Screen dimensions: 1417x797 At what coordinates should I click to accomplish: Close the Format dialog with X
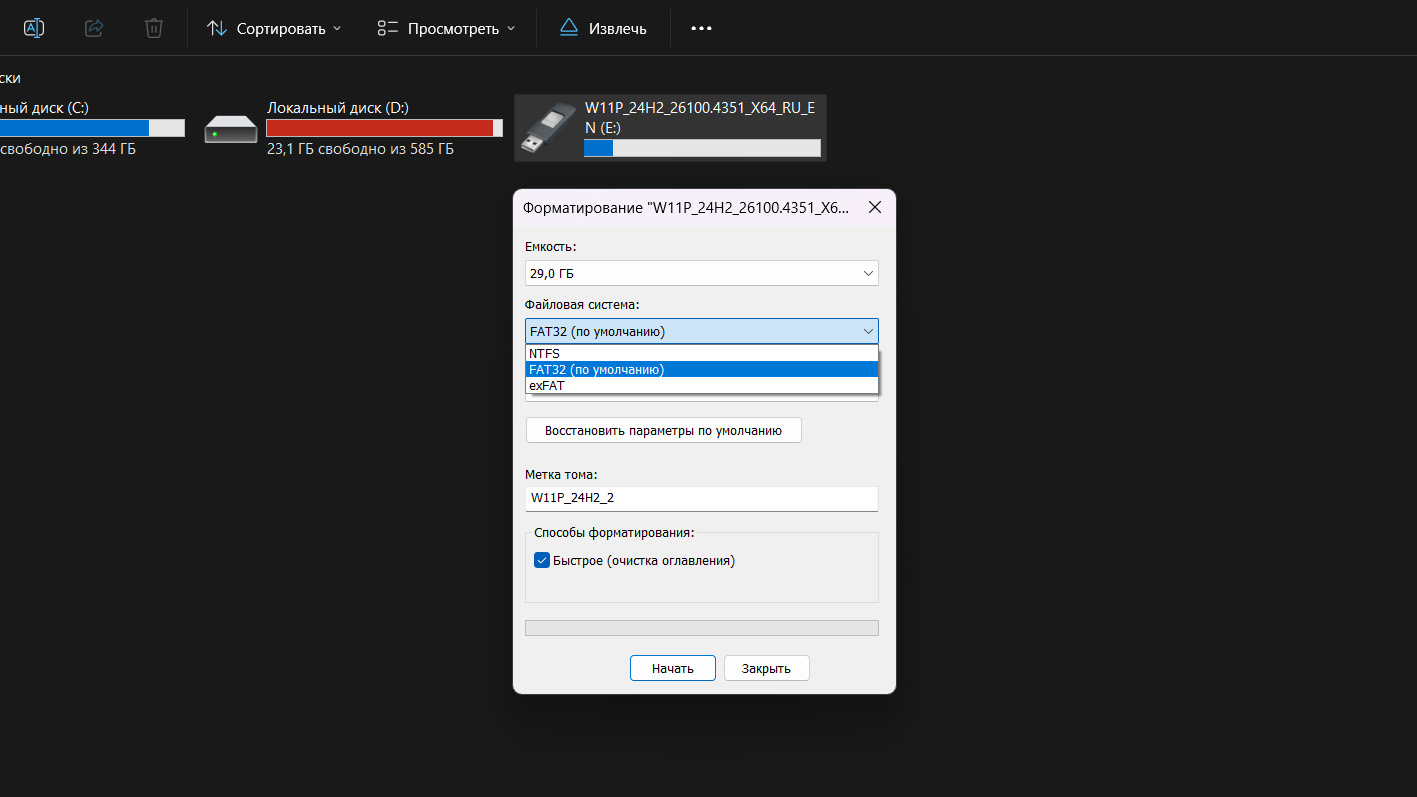(x=874, y=208)
